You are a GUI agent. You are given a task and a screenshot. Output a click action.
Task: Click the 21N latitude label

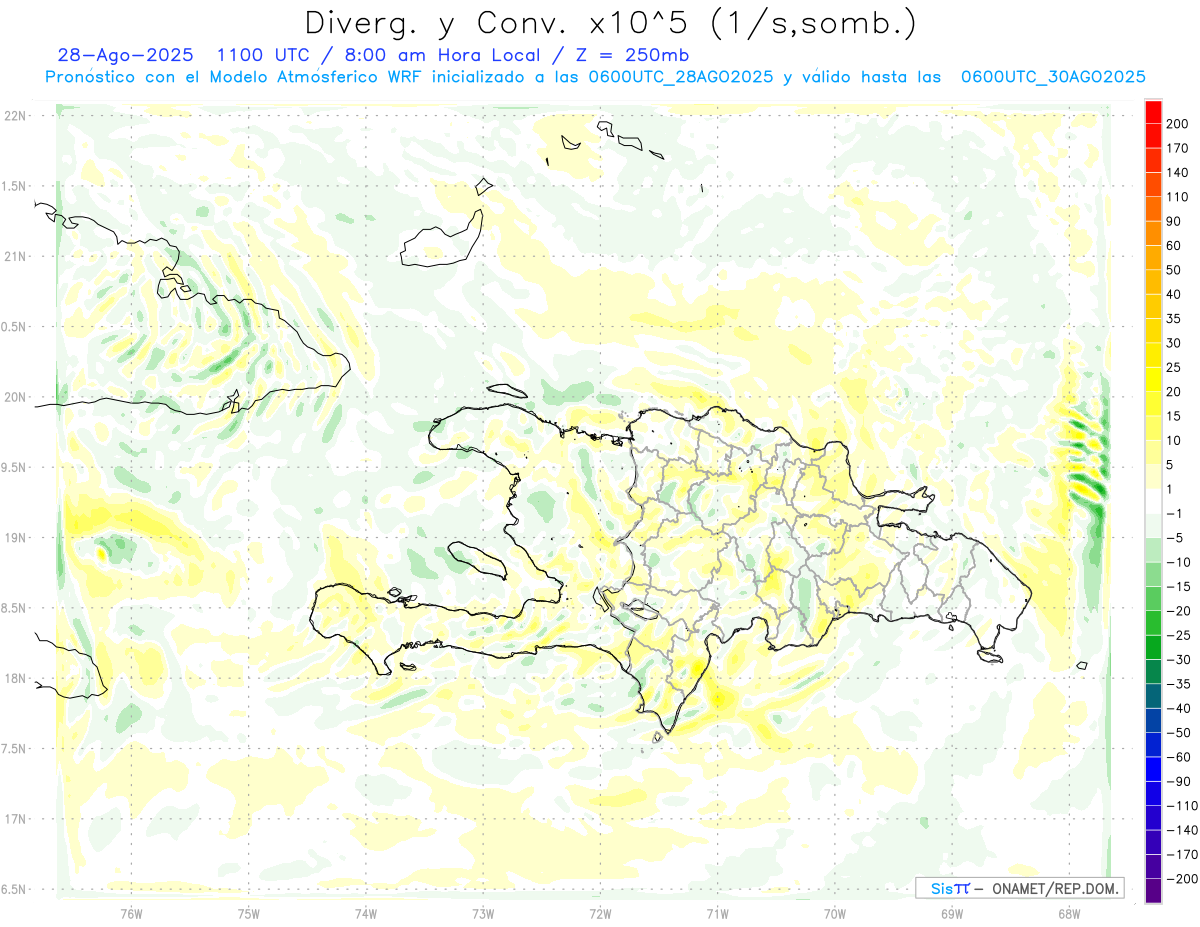coord(14,256)
